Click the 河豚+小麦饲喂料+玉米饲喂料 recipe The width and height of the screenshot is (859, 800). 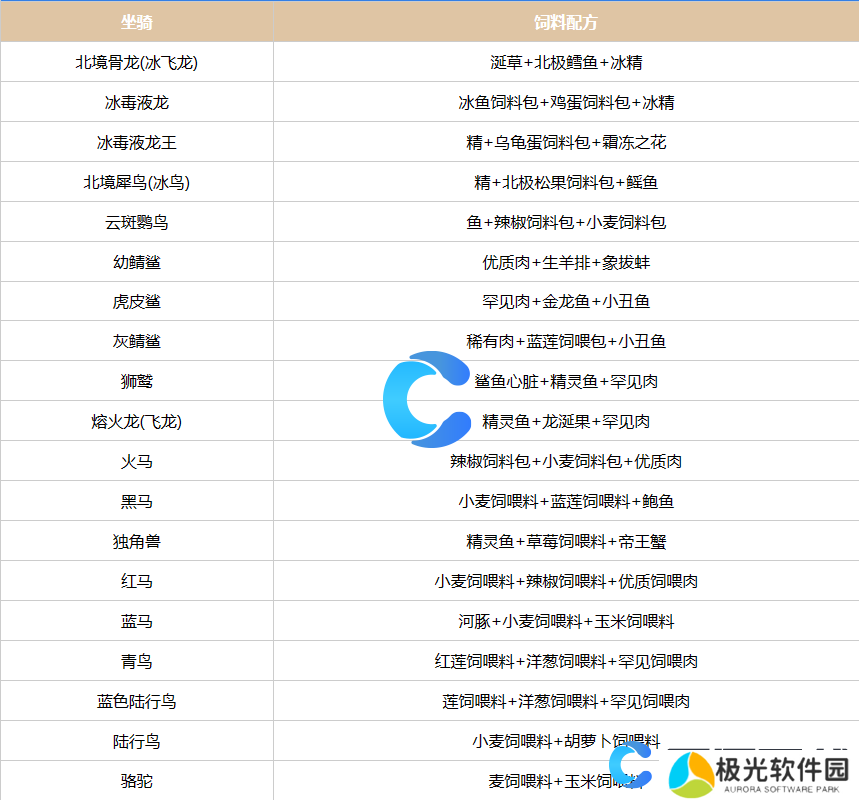click(565, 621)
